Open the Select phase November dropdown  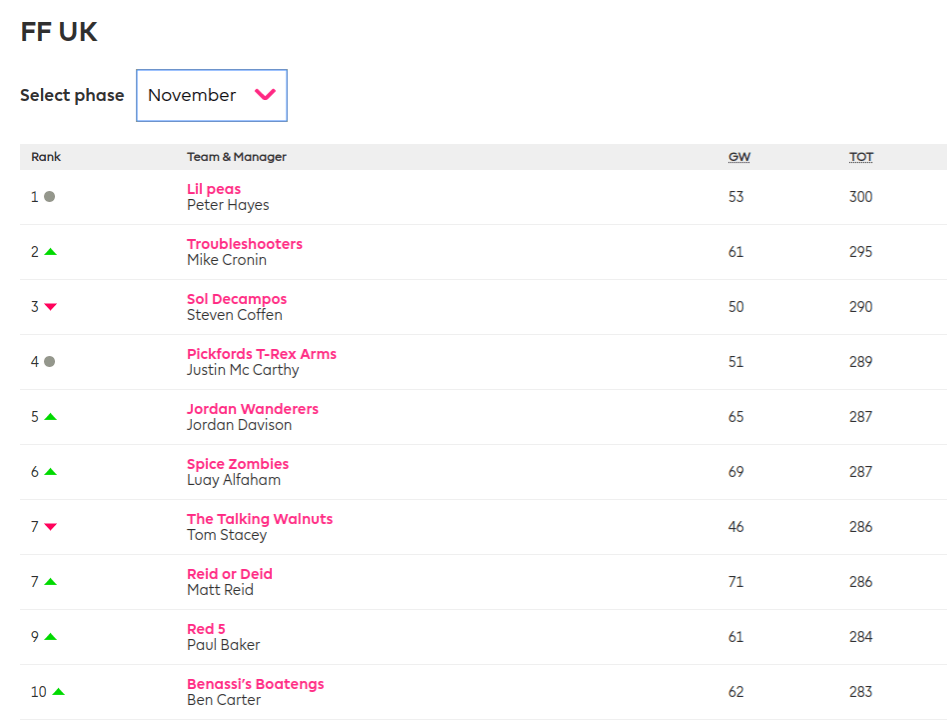(211, 95)
